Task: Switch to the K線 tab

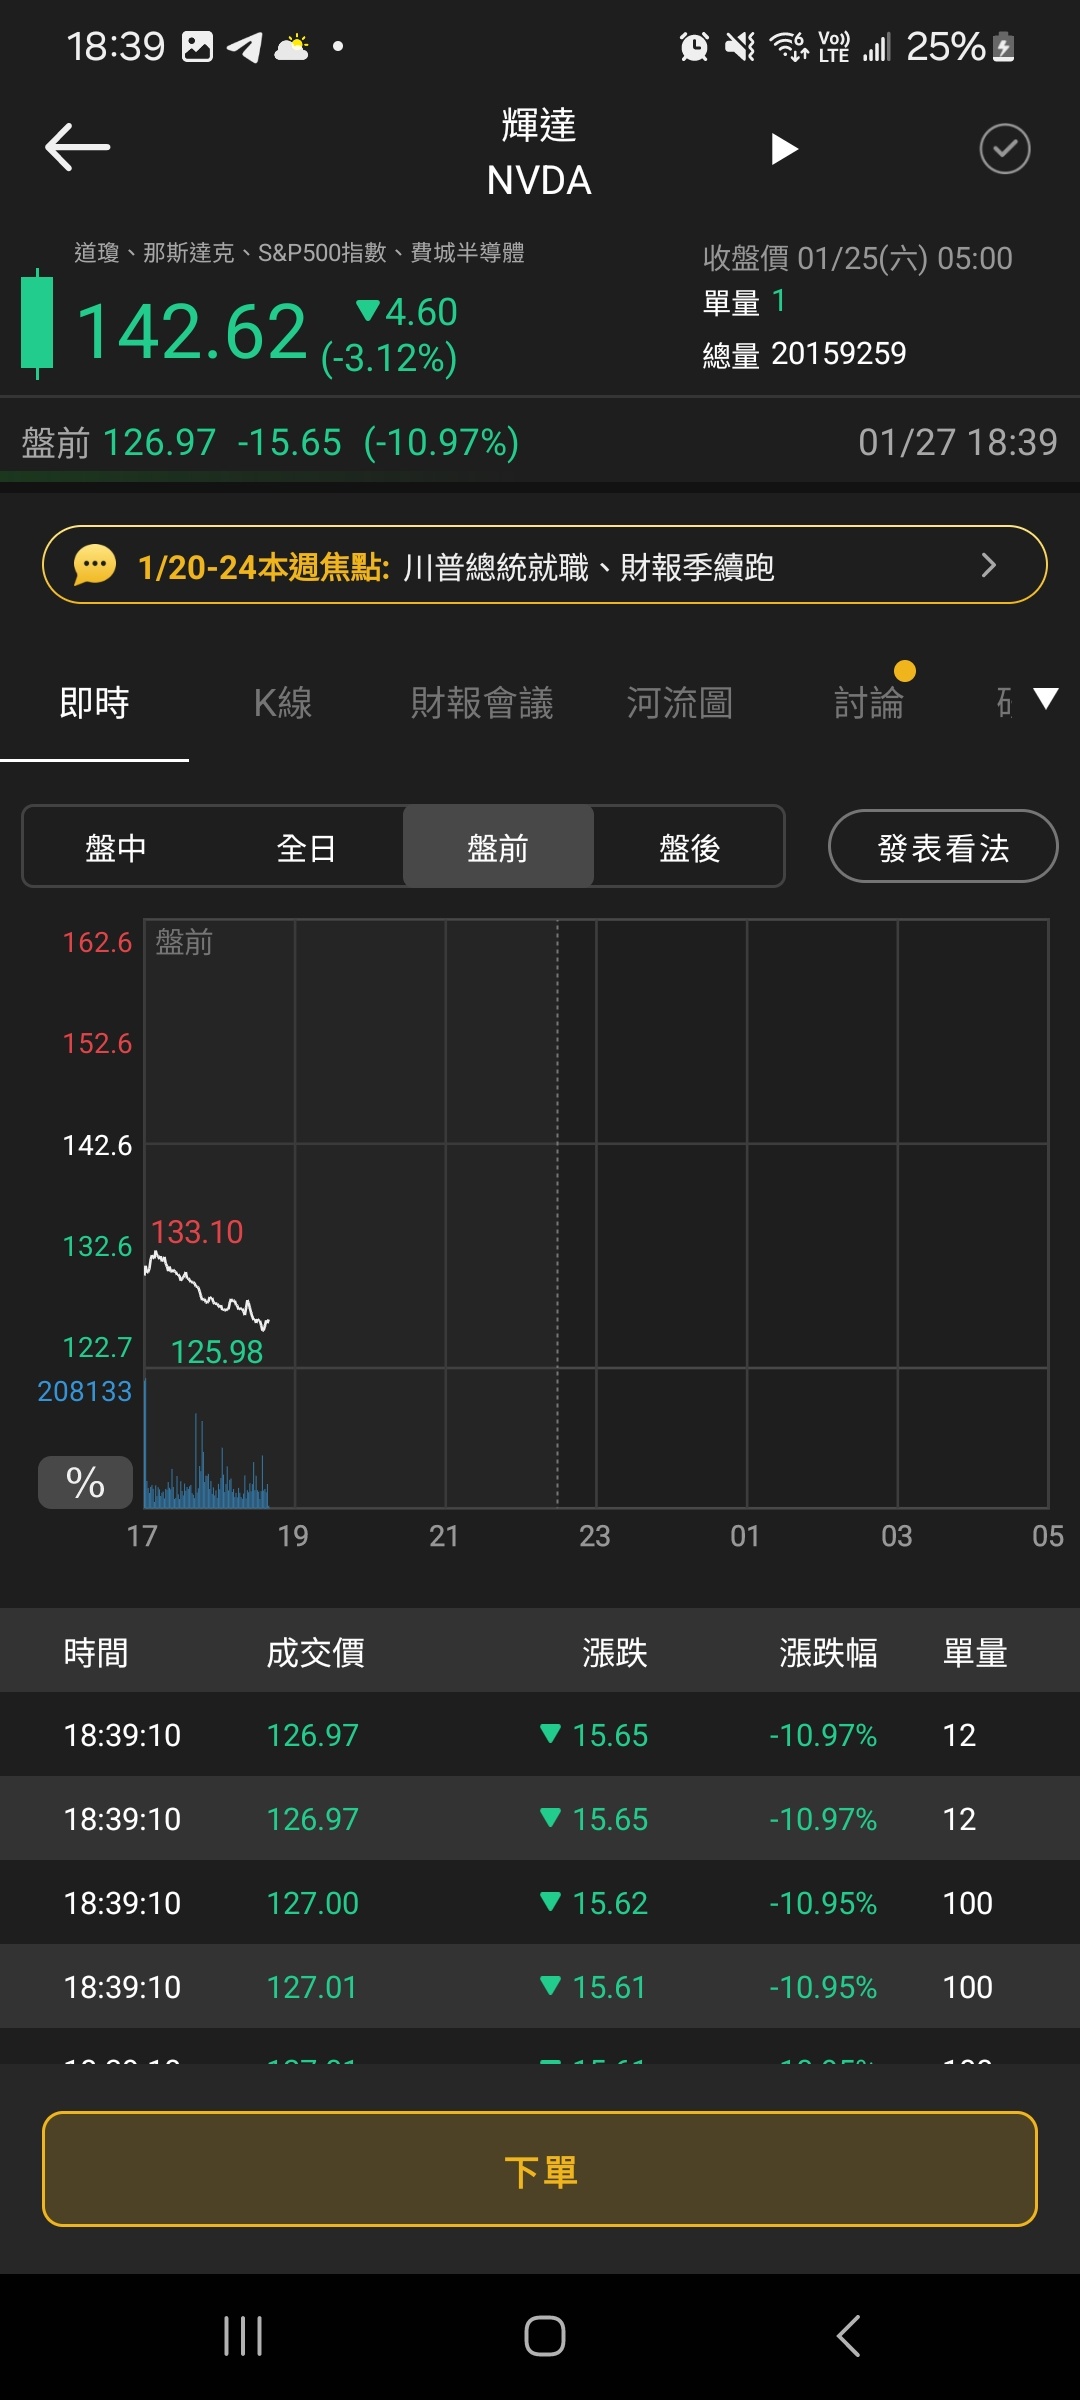Action: pos(283,704)
